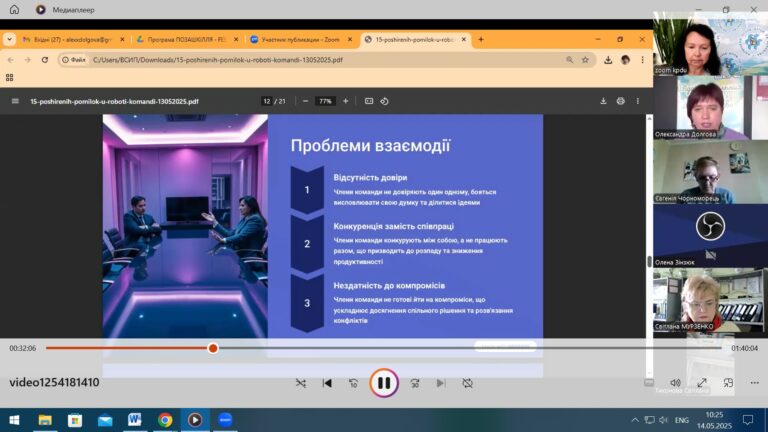Image resolution: width=768 pixels, height=432 pixels.
Task: Skip forward 30 seconds
Action: click(414, 383)
